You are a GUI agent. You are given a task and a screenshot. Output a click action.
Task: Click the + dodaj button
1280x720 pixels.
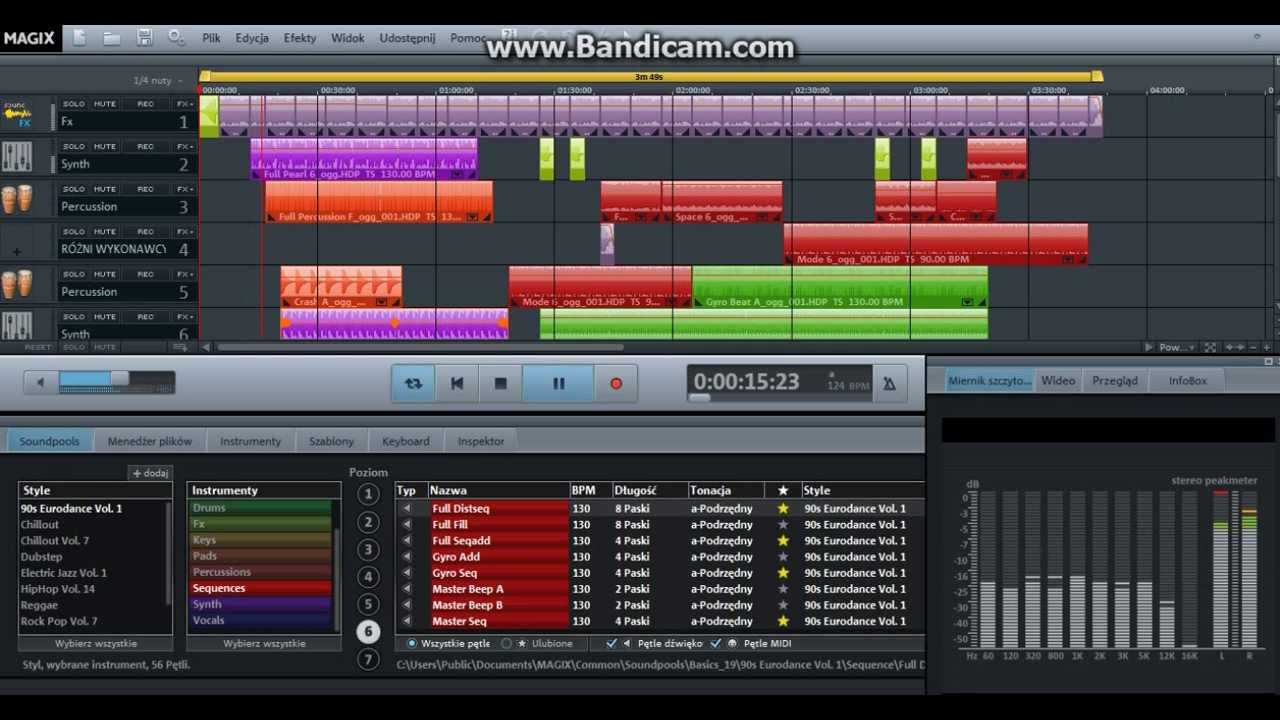tap(150, 473)
